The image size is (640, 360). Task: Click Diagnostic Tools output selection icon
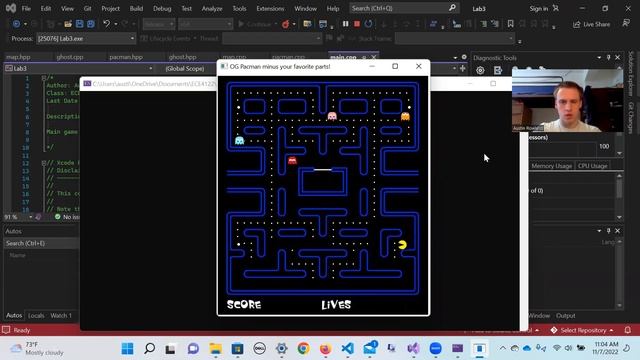click(498, 70)
